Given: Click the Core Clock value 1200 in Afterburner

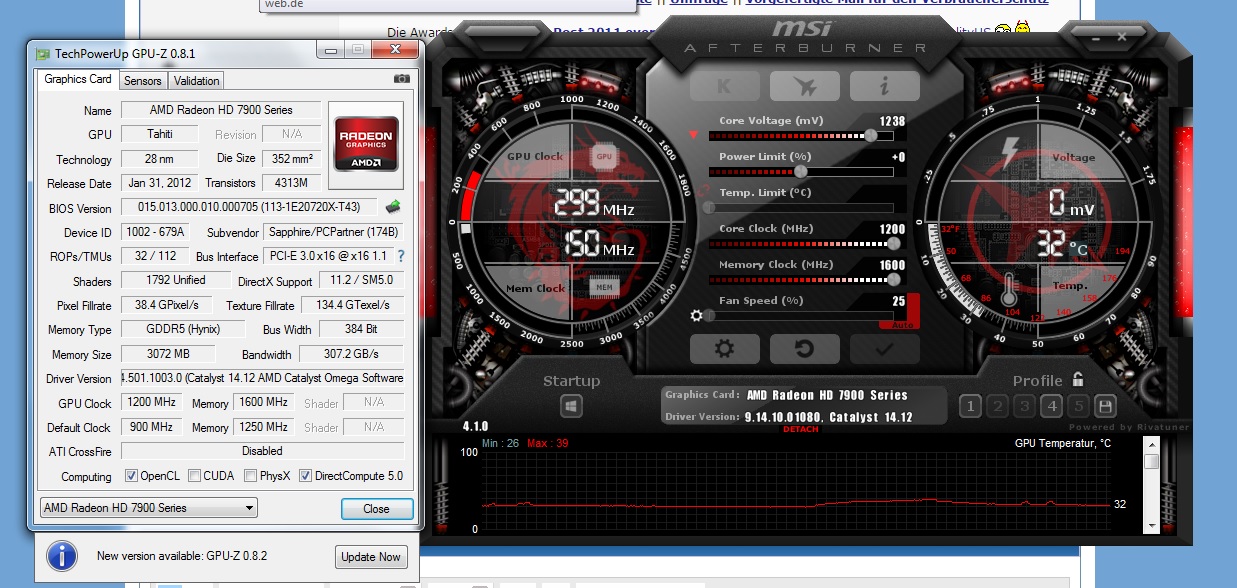Looking at the screenshot, I should 892,229.
